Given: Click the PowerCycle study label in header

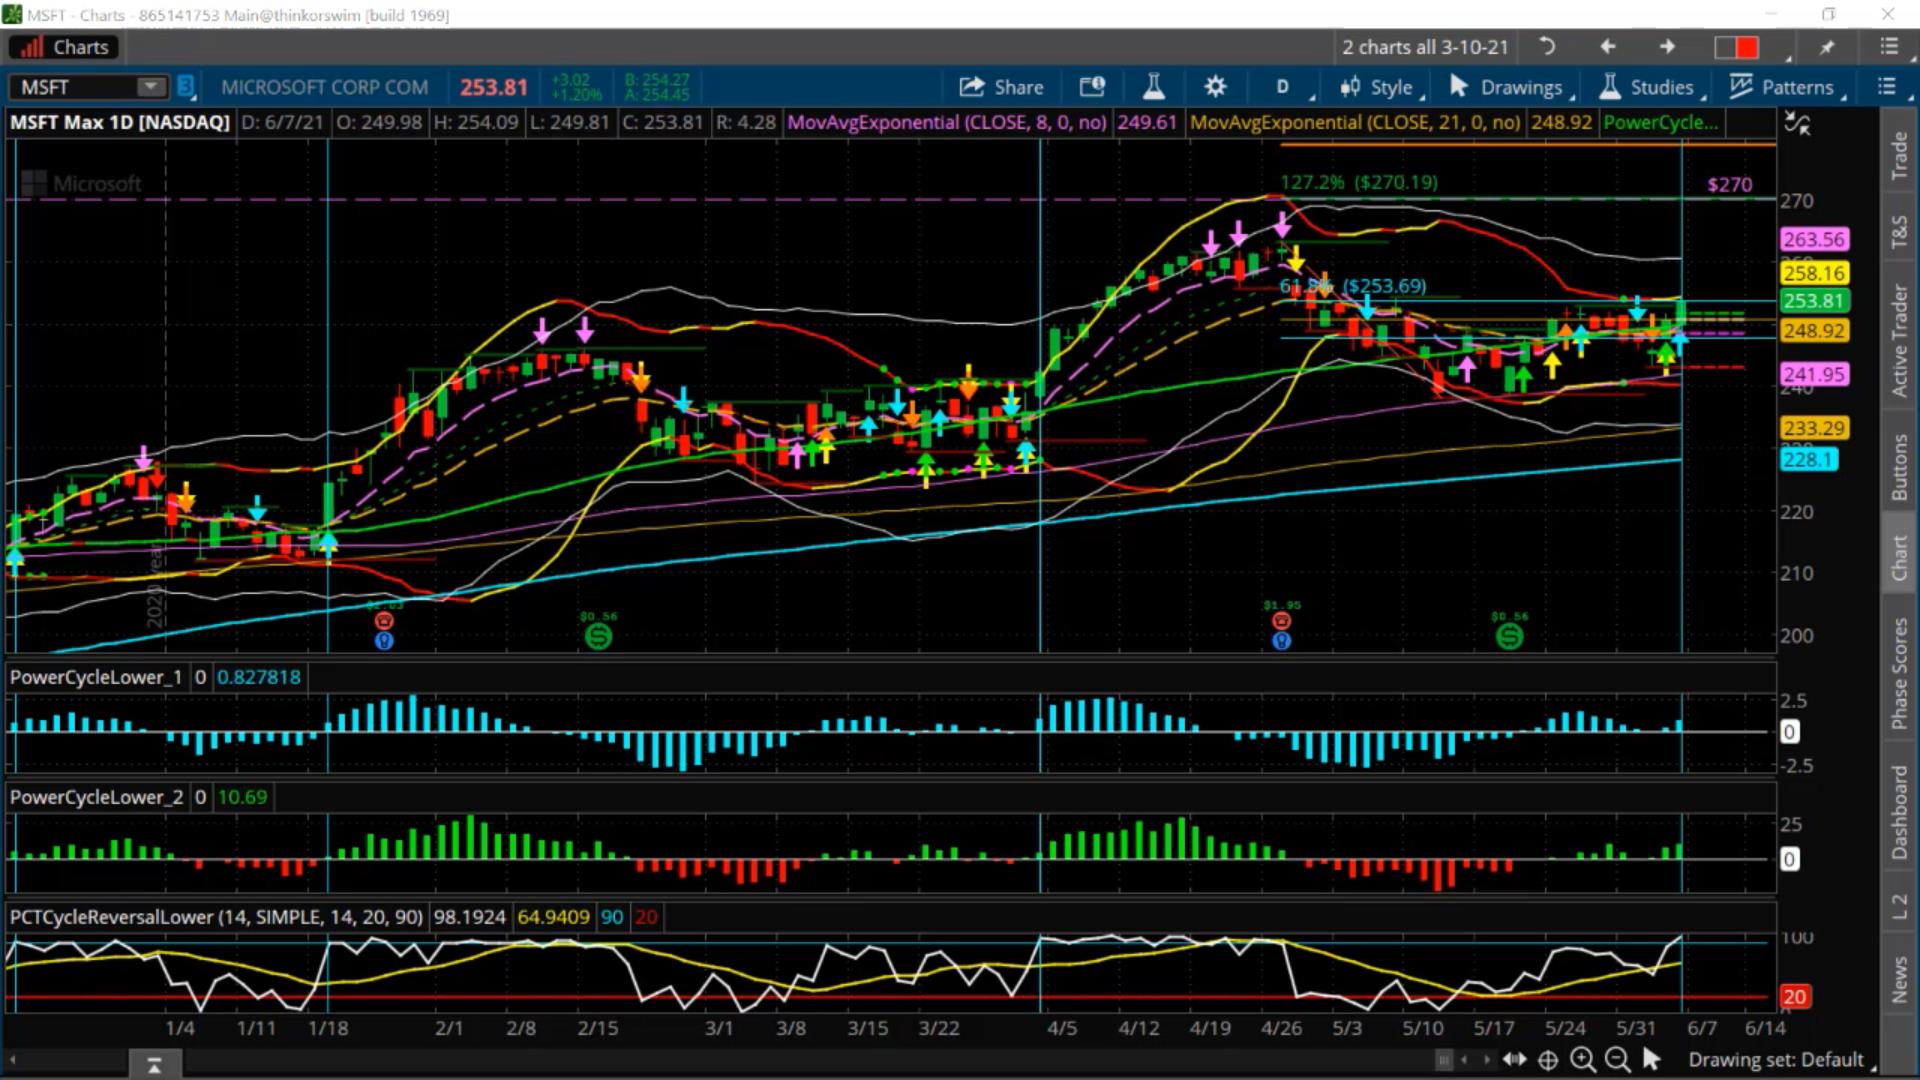Looking at the screenshot, I should tap(1660, 122).
